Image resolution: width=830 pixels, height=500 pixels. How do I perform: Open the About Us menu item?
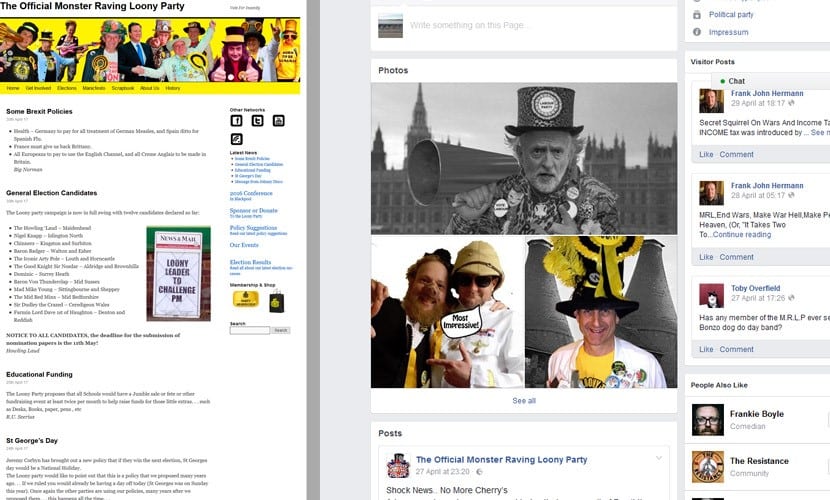tap(150, 88)
